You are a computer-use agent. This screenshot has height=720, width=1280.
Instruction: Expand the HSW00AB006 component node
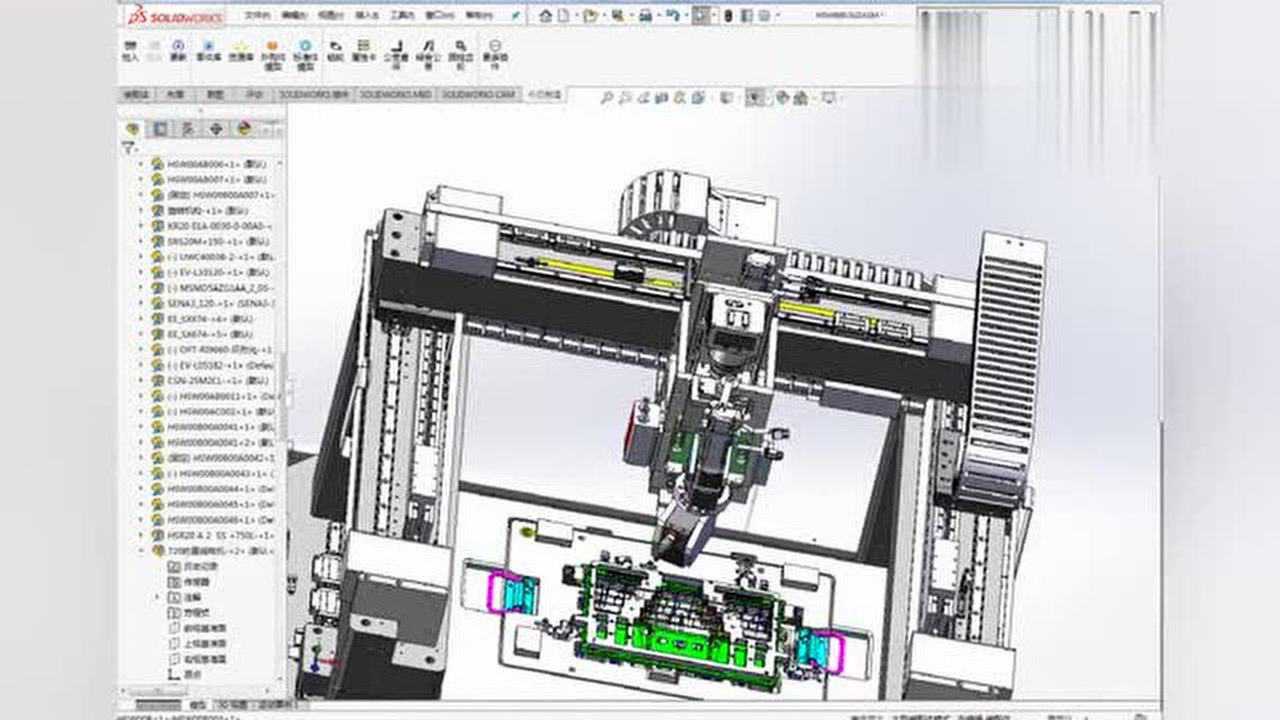click(x=142, y=164)
